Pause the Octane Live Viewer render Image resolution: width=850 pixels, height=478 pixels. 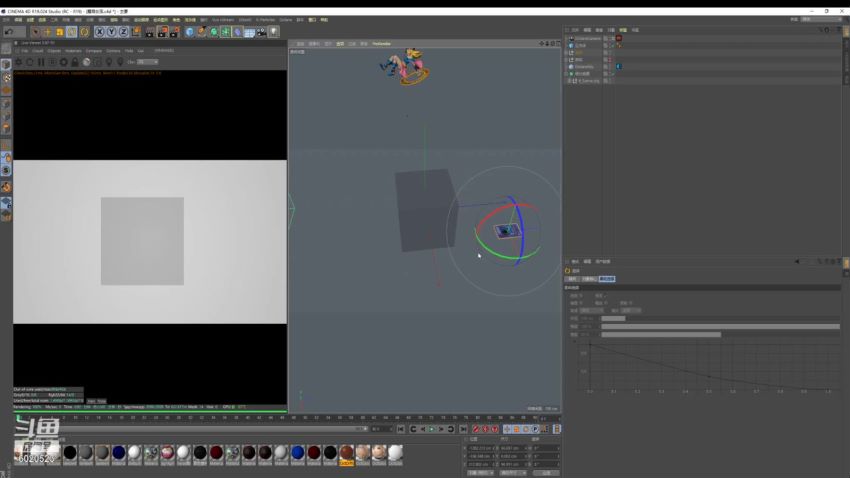pos(41,62)
